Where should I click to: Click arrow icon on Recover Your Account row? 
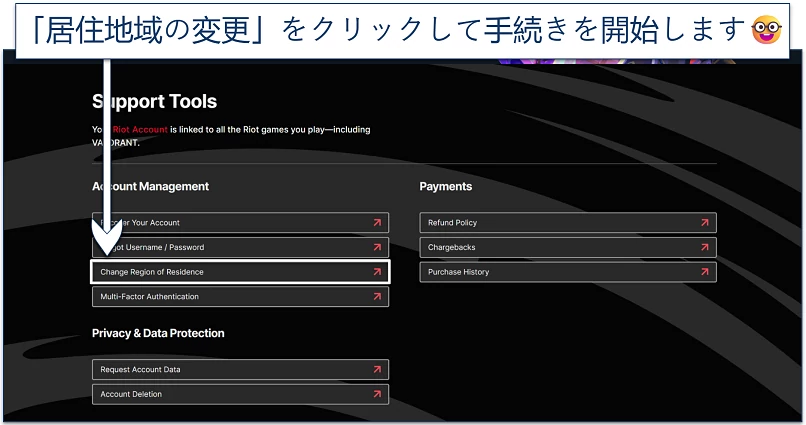coord(377,223)
